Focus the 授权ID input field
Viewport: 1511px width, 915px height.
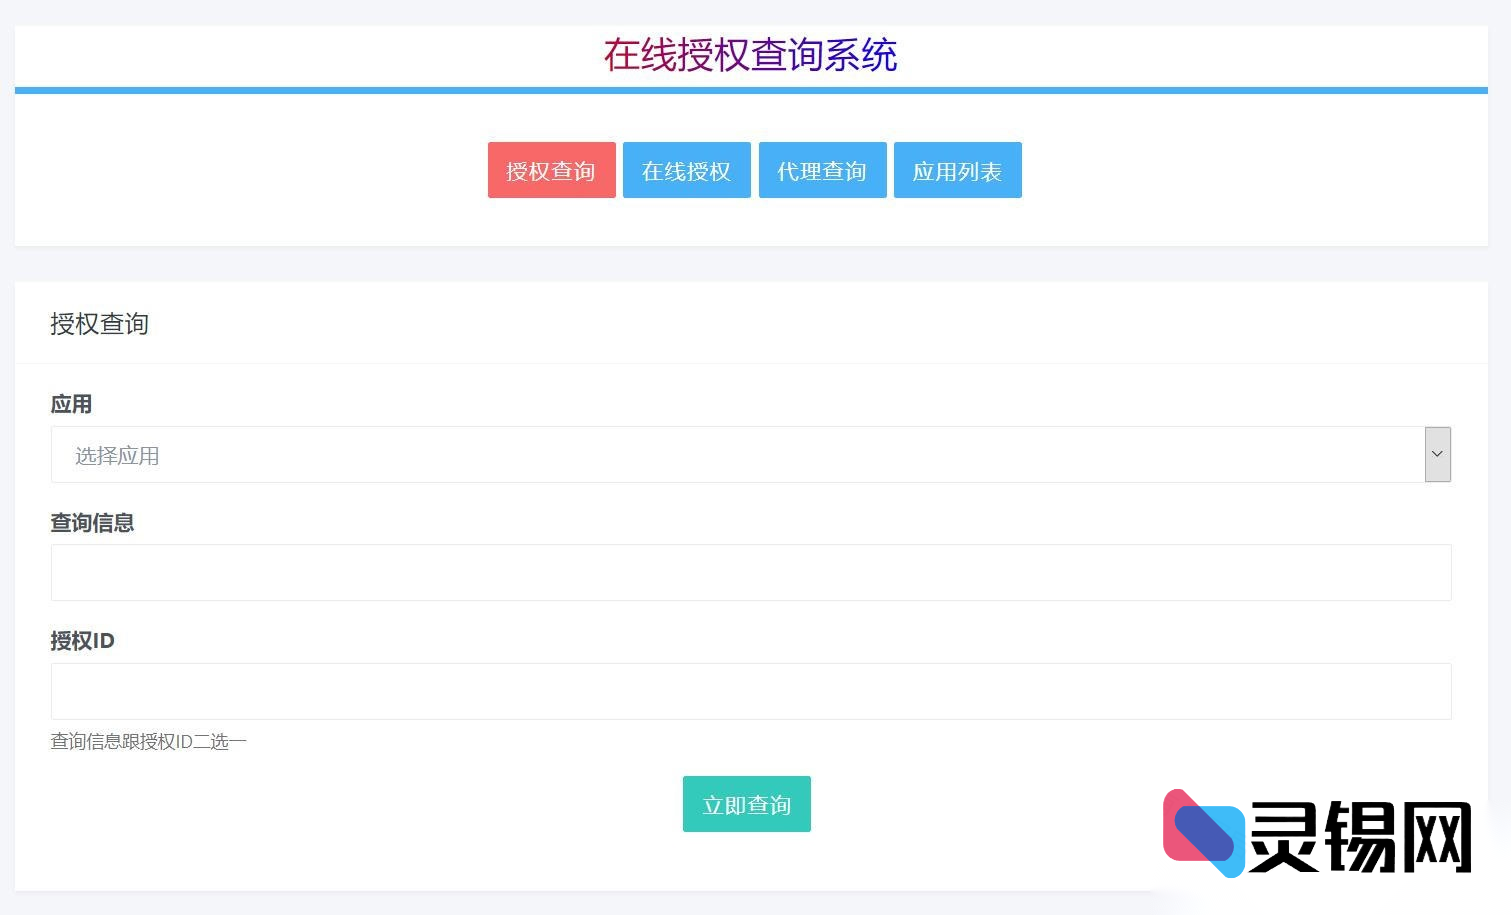(x=750, y=691)
